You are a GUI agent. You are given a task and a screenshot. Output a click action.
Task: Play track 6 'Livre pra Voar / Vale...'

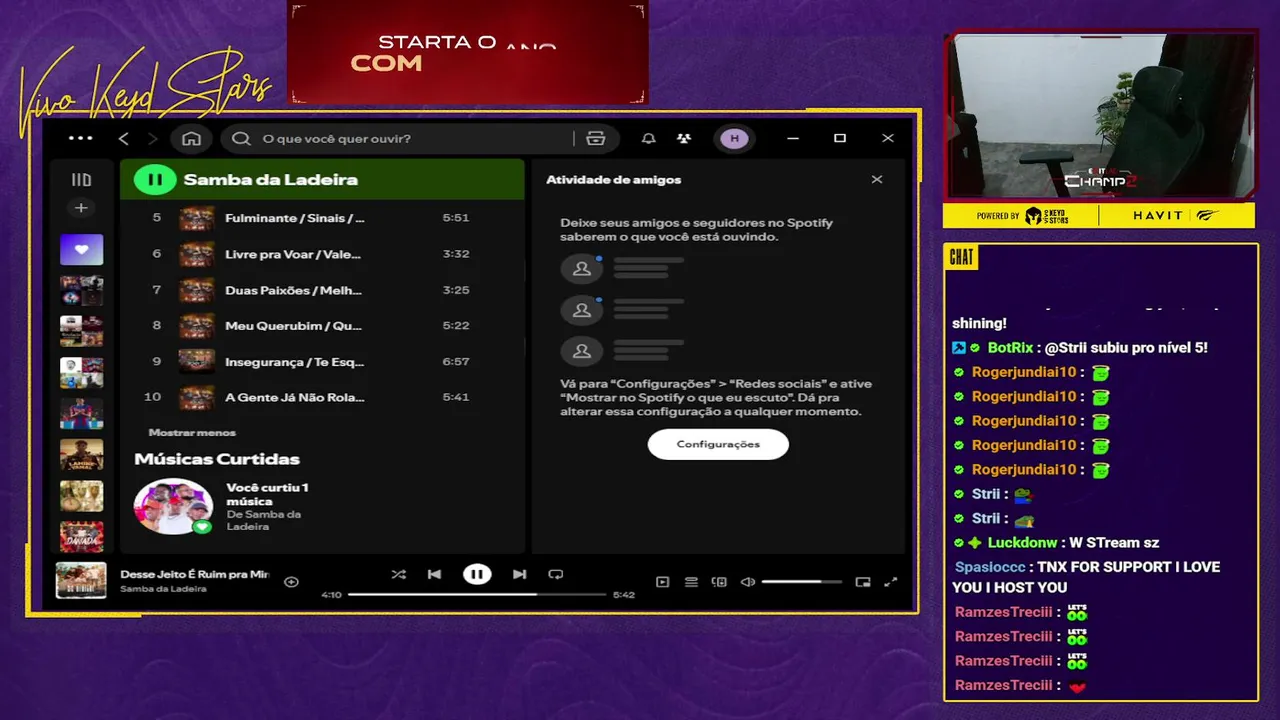(x=322, y=254)
